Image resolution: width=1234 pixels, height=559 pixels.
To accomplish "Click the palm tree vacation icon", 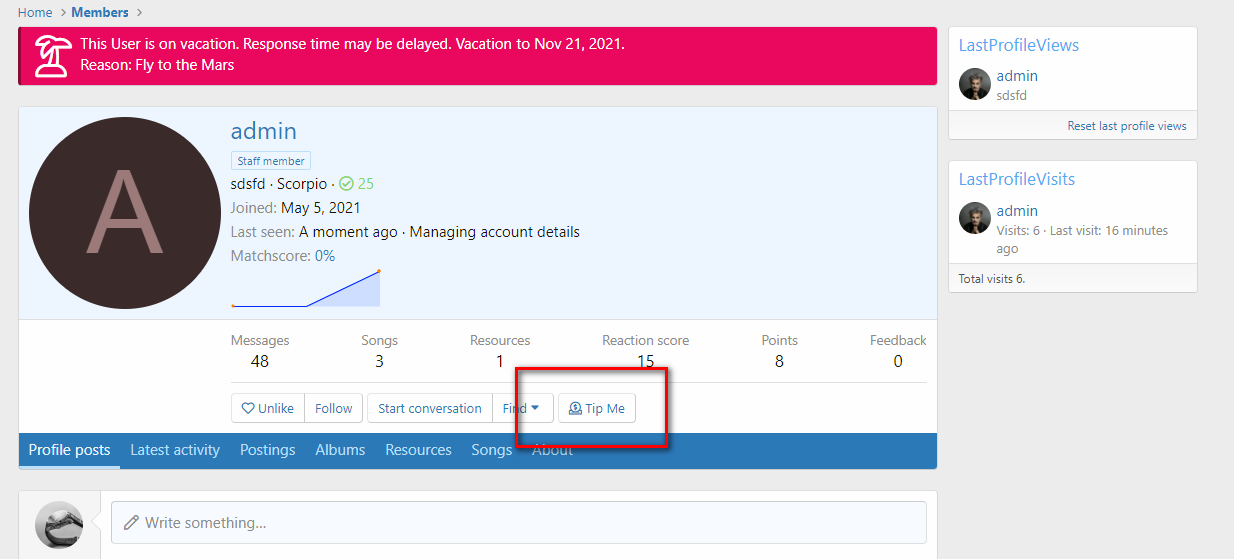I will point(52,56).
